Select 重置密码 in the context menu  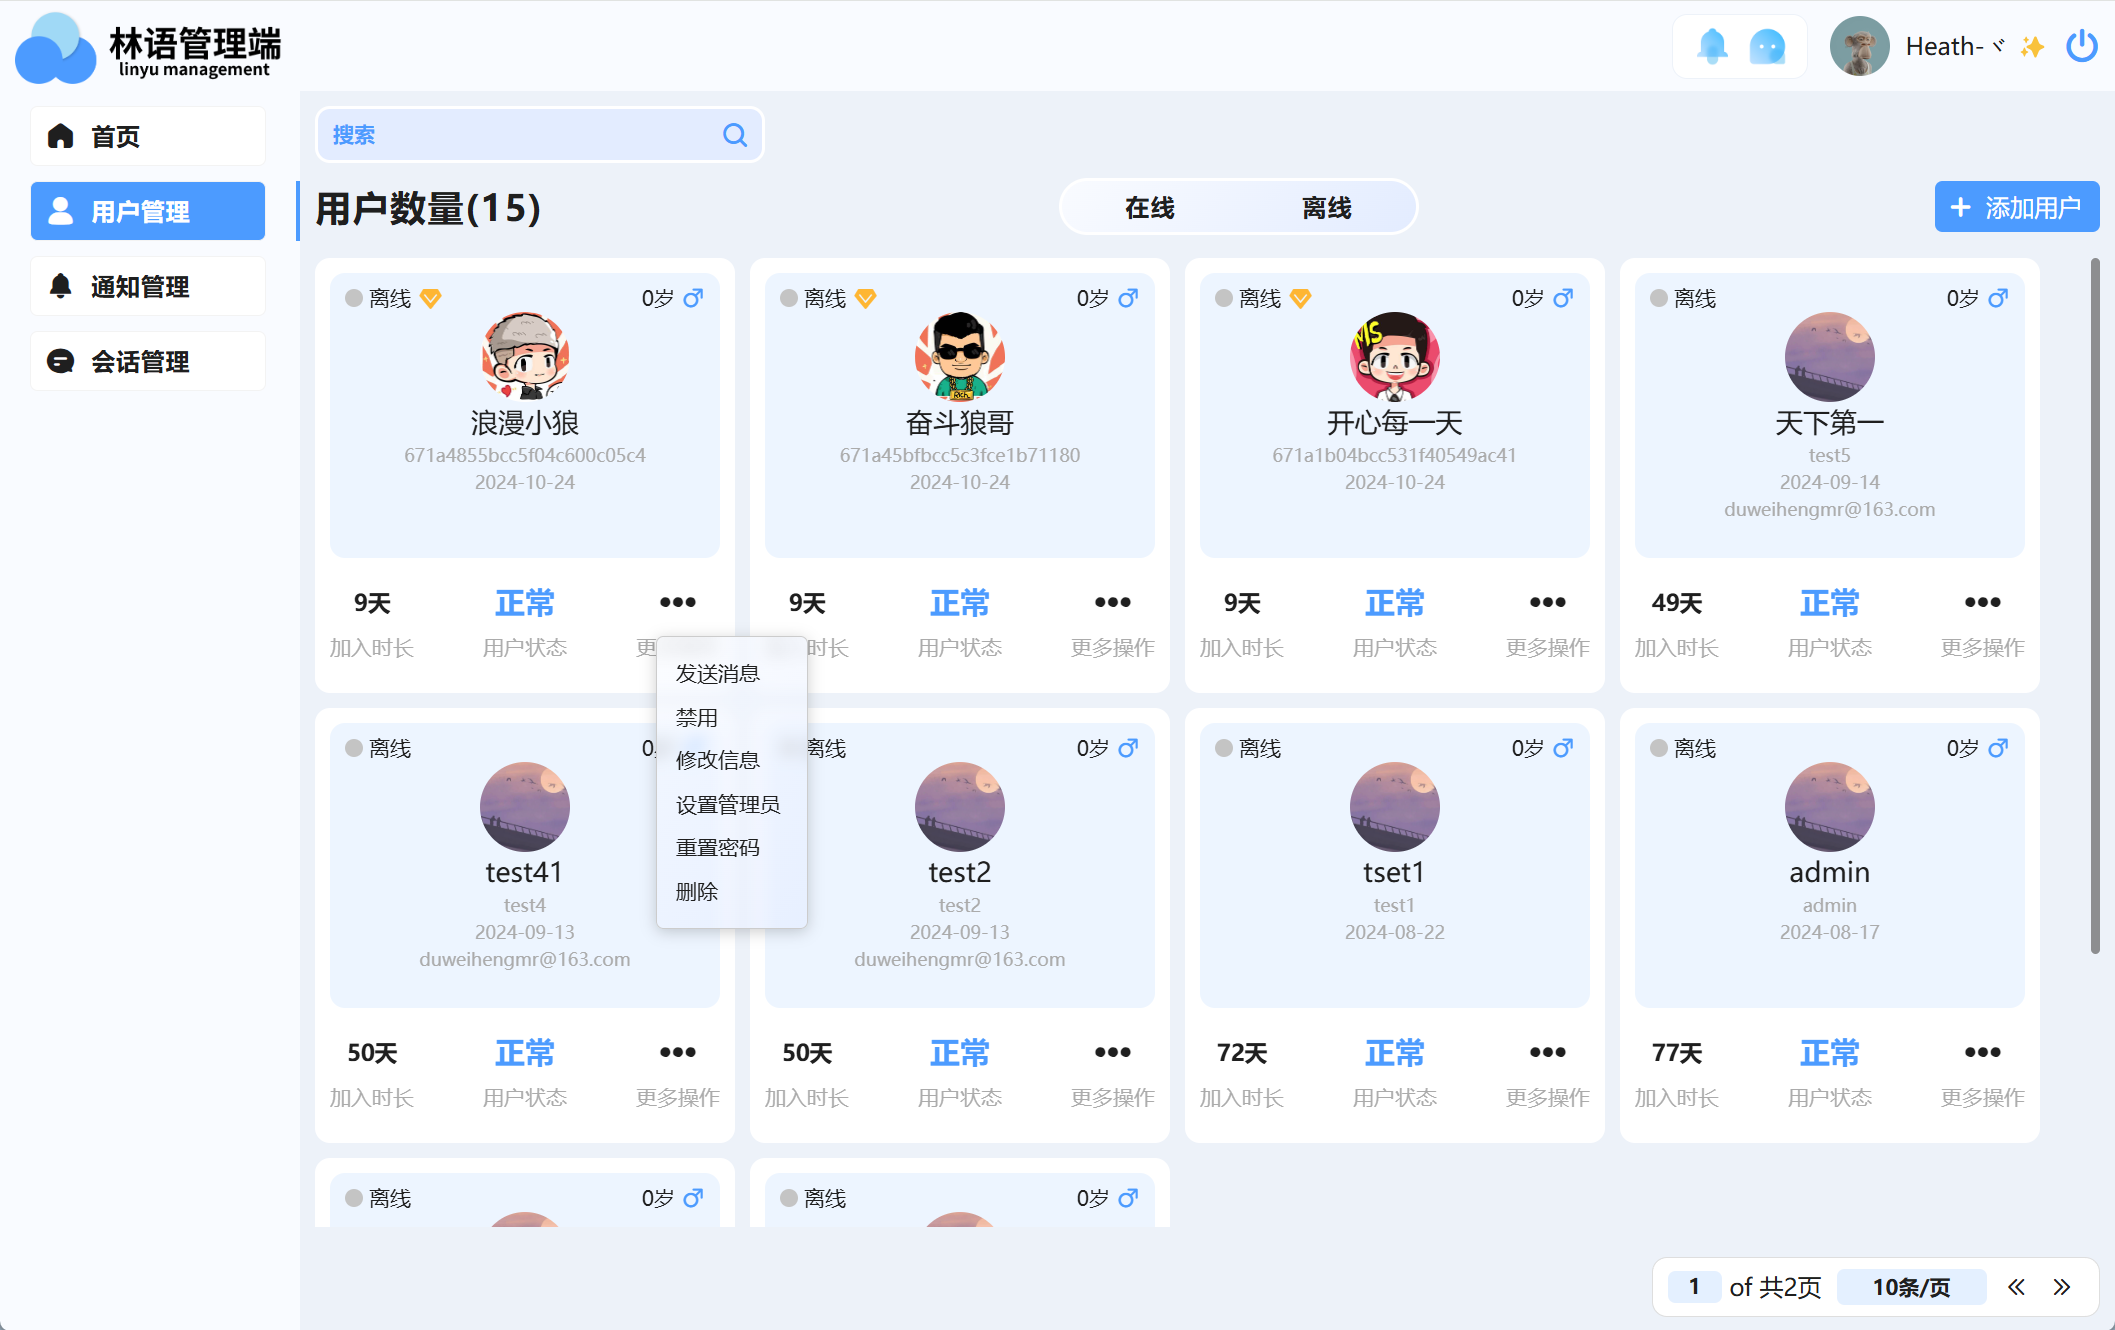(x=717, y=848)
